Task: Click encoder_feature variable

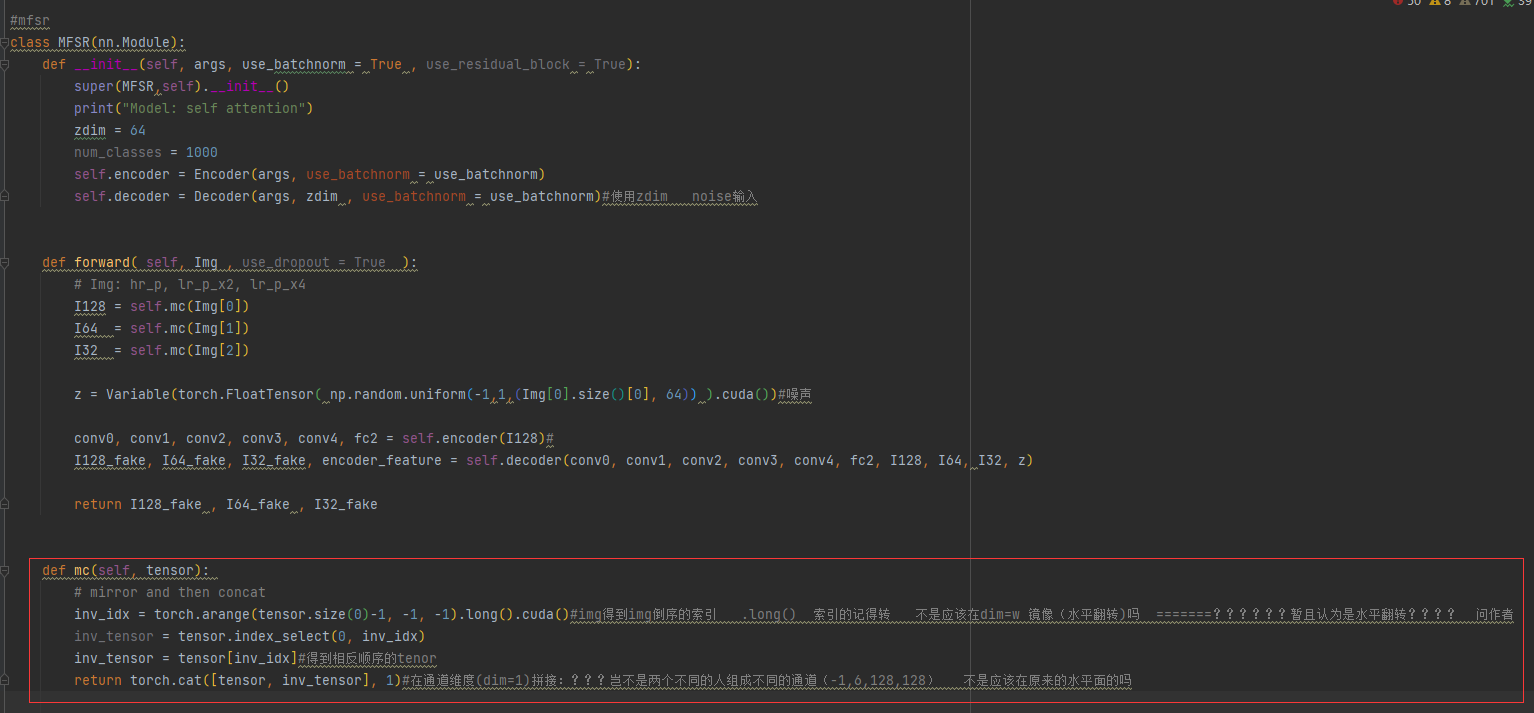Action: point(382,460)
